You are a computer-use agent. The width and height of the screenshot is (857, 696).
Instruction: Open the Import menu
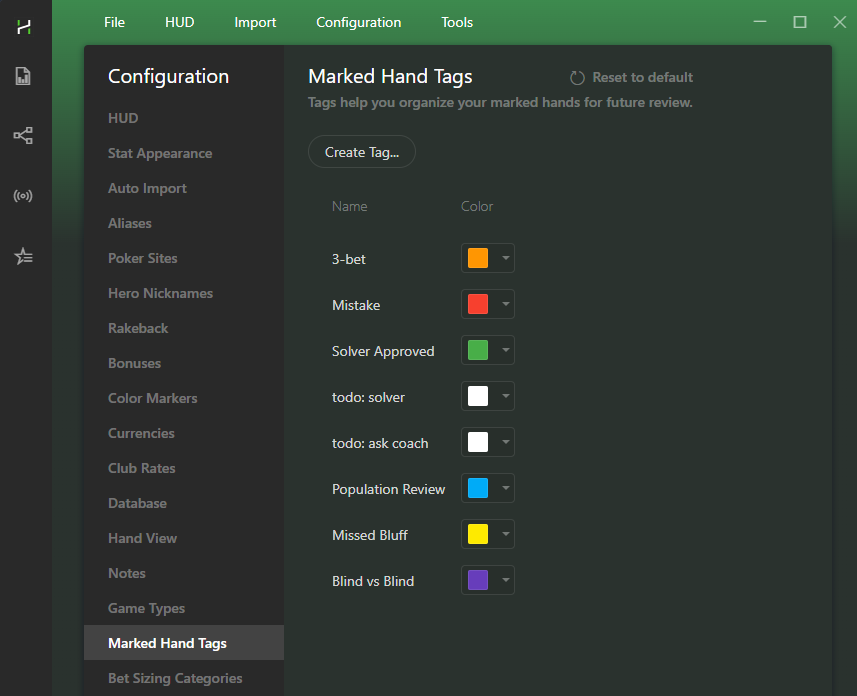pos(255,22)
